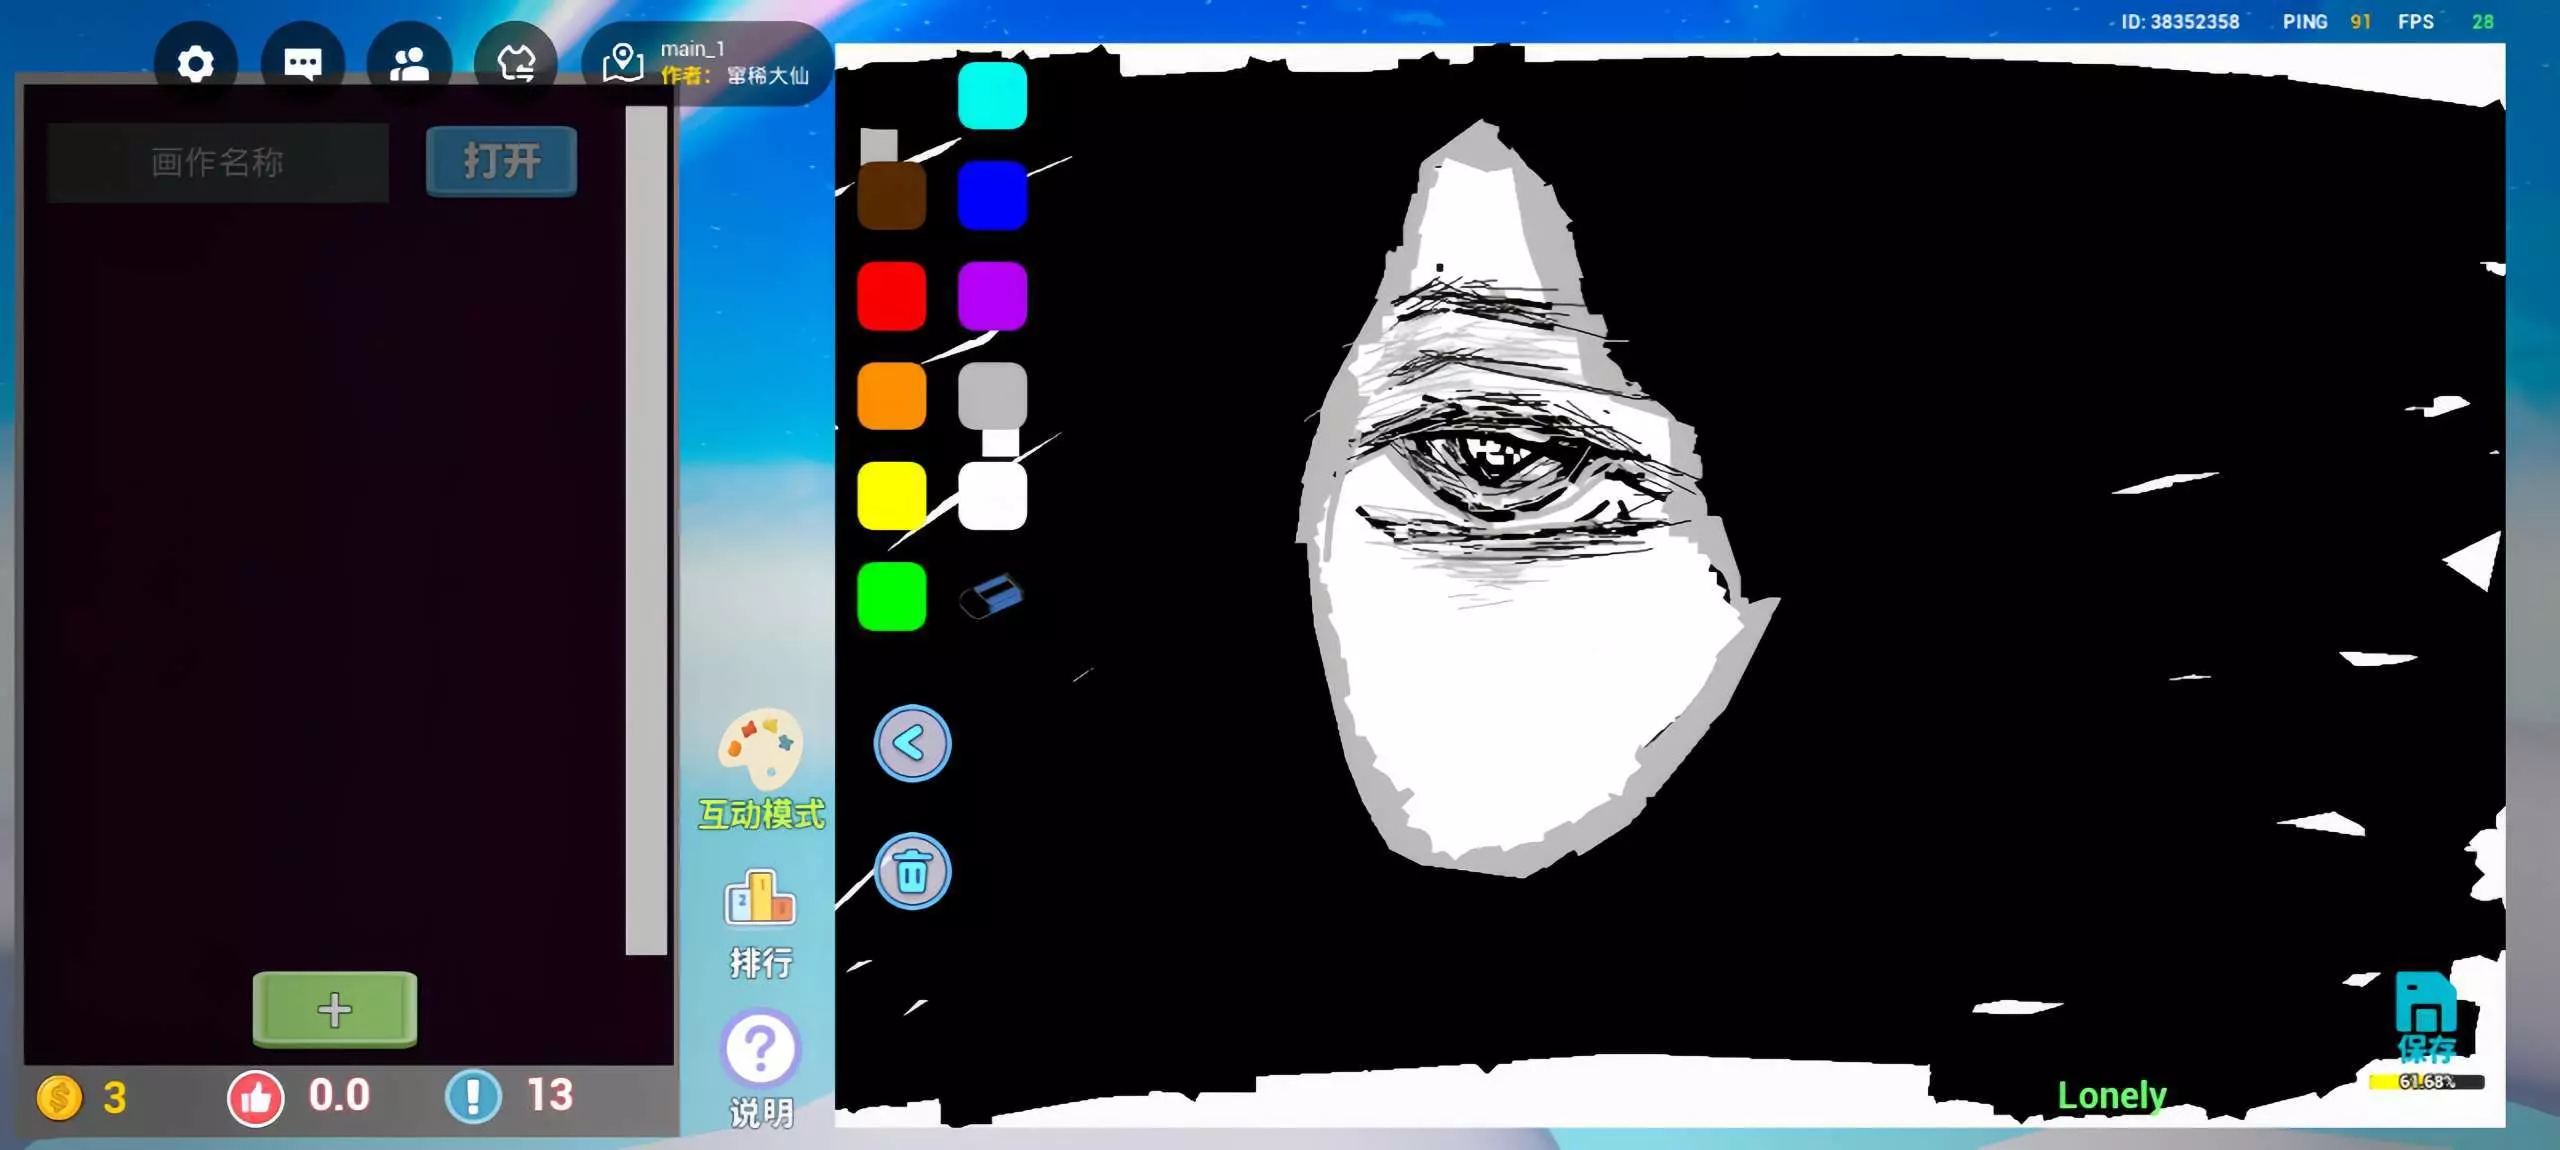This screenshot has width=2560, height=1150.
Task: Click the red thumbs-up like icon
Action: (256, 1098)
